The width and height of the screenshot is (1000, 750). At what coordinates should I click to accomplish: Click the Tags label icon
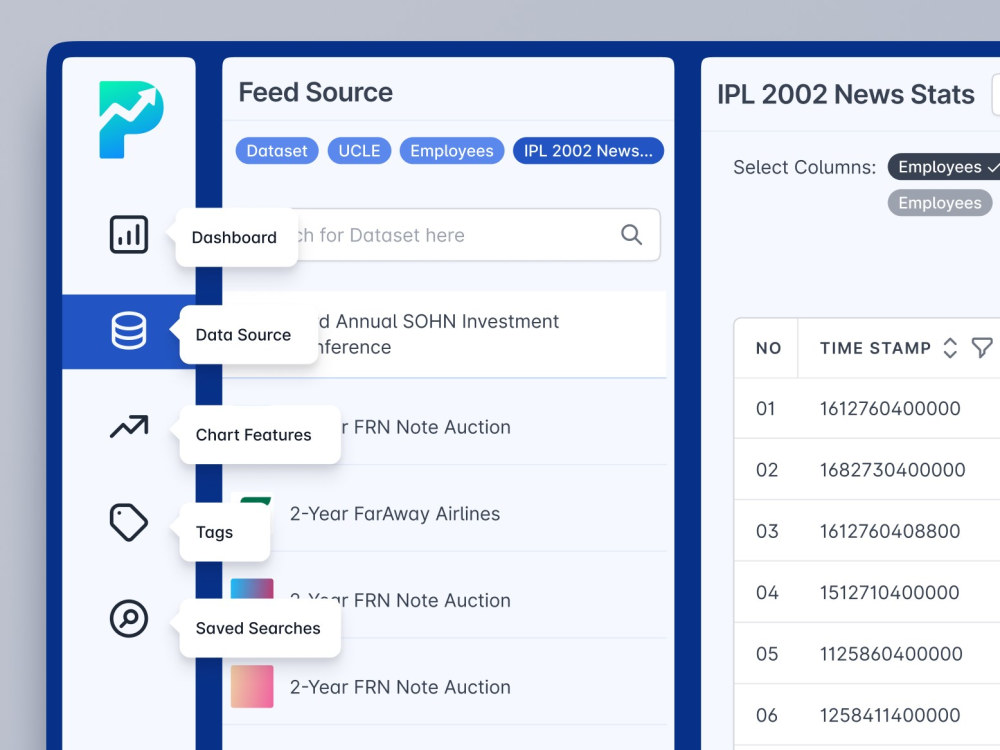(129, 522)
